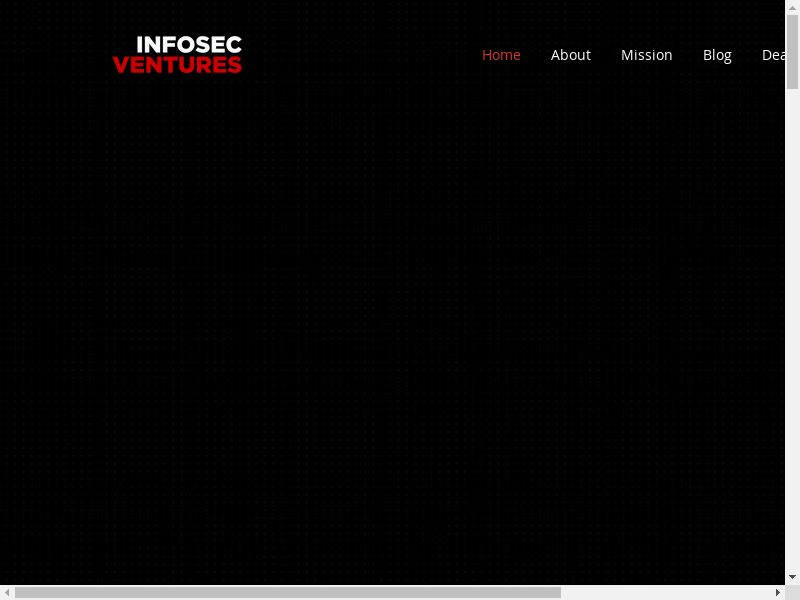Viewport: 800px width, 600px height.
Task: Open the Blog section
Action: [717, 55]
